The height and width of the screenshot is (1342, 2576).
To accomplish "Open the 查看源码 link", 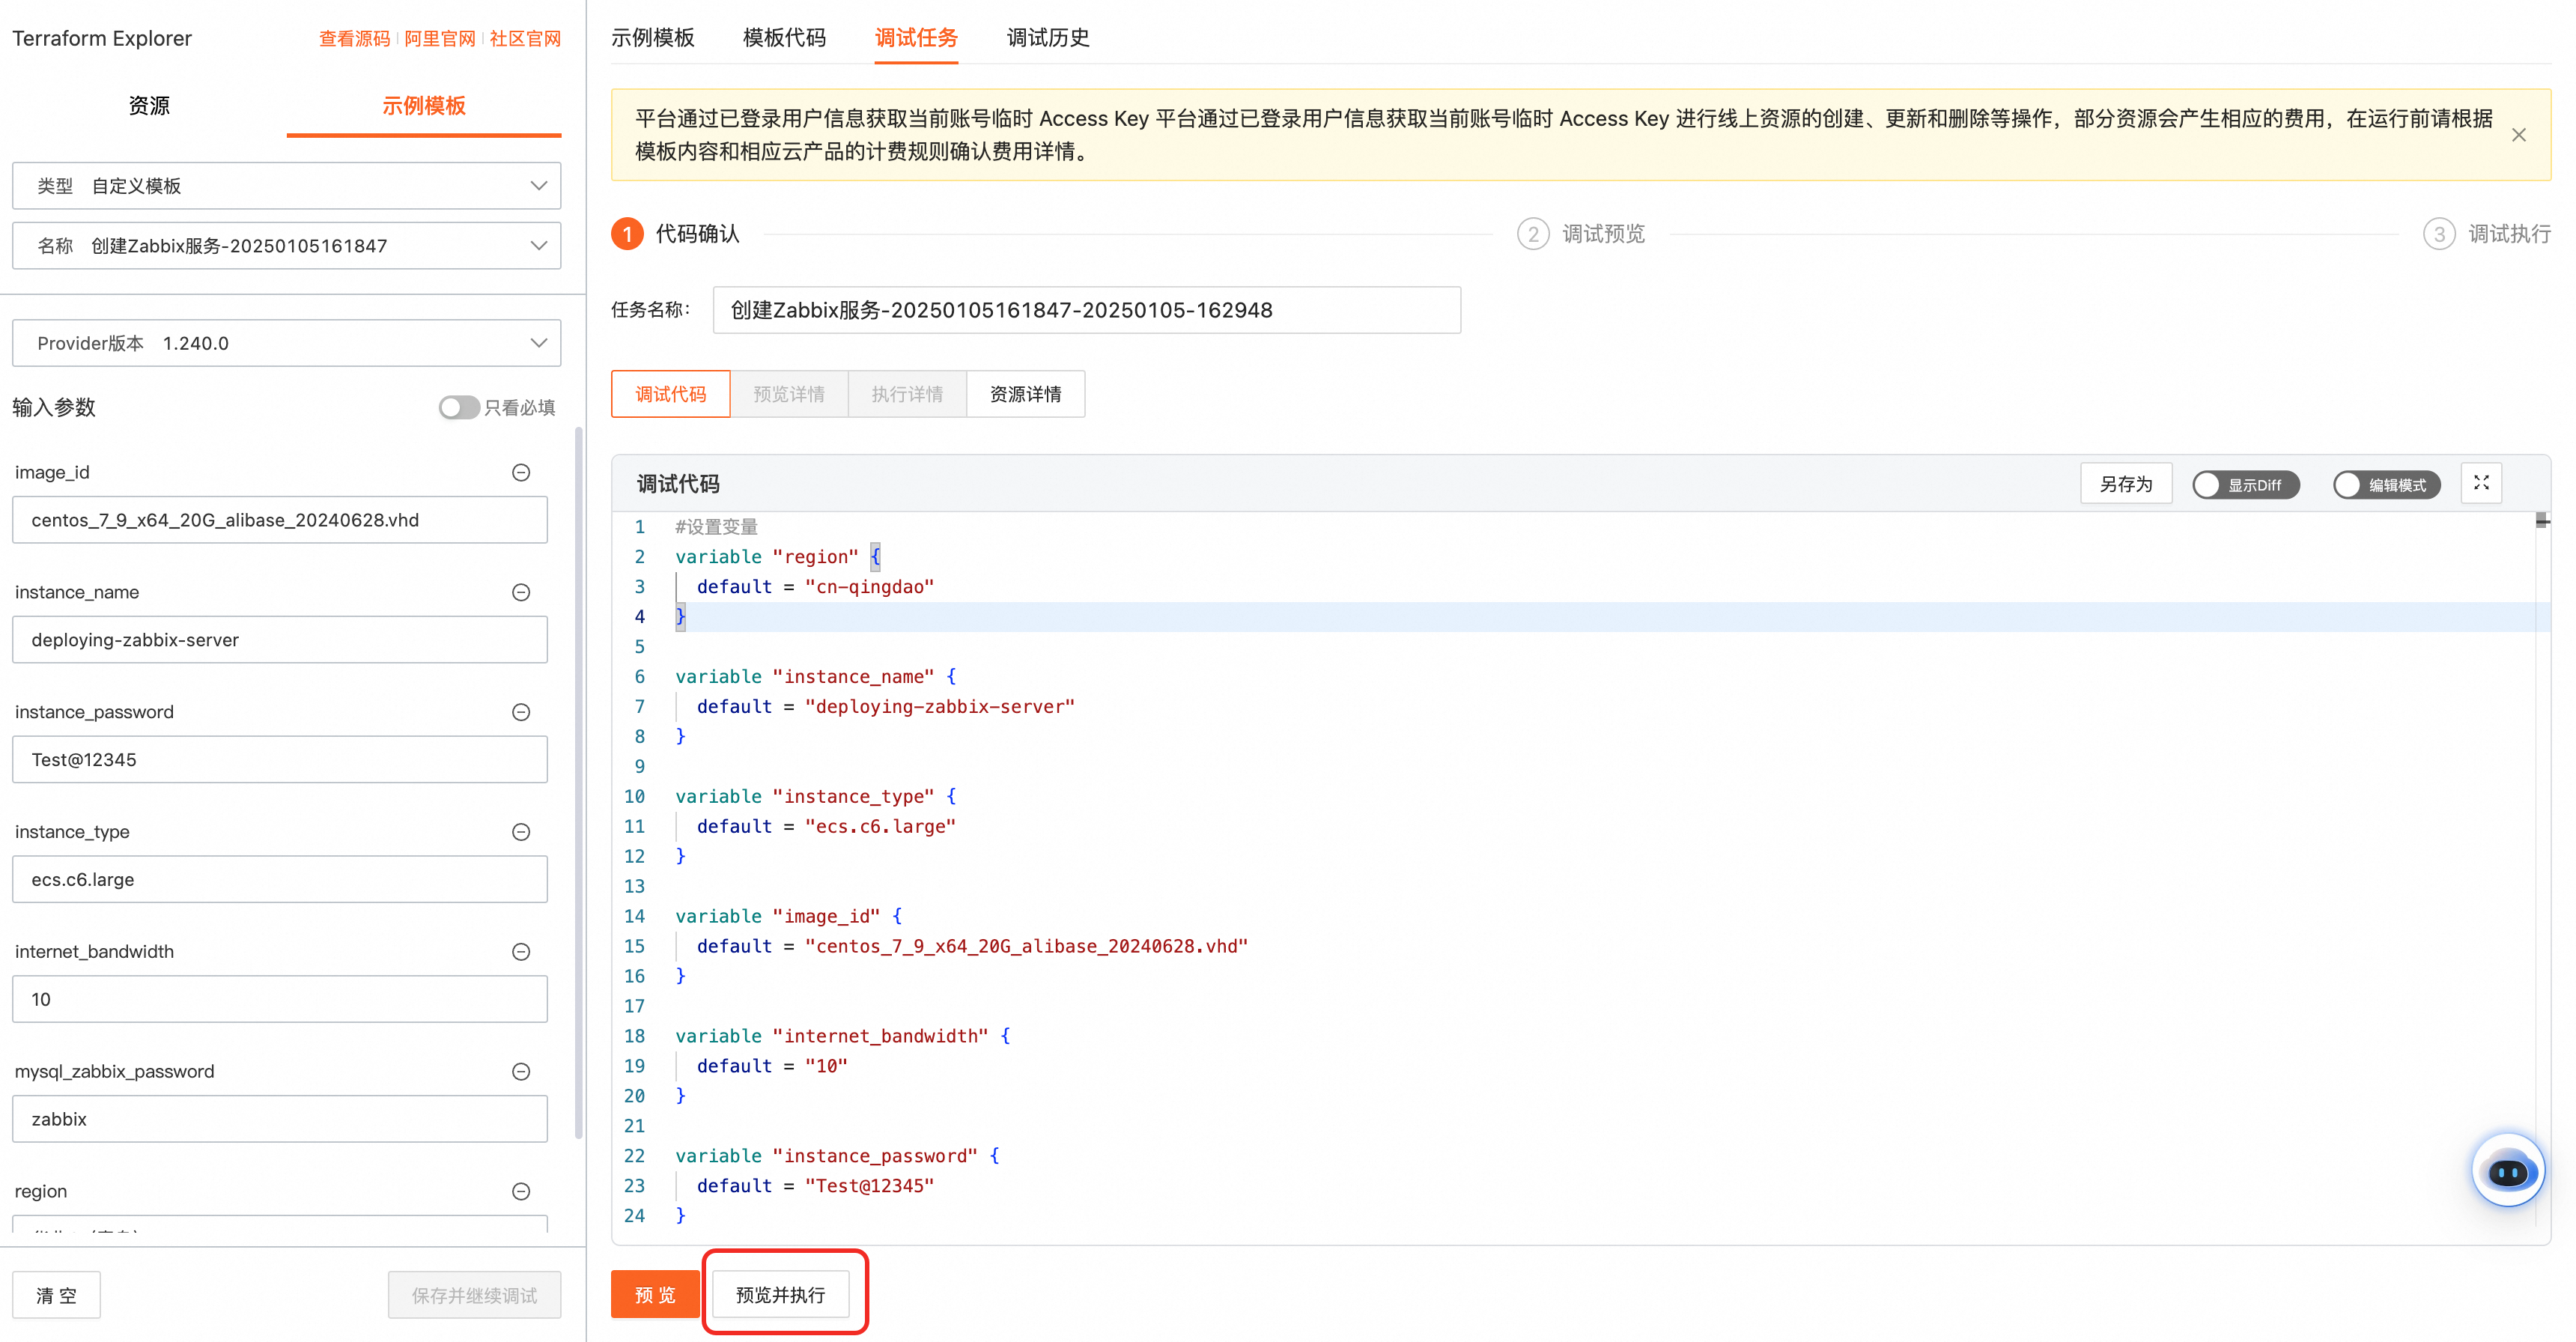I will pyautogui.click(x=355, y=38).
